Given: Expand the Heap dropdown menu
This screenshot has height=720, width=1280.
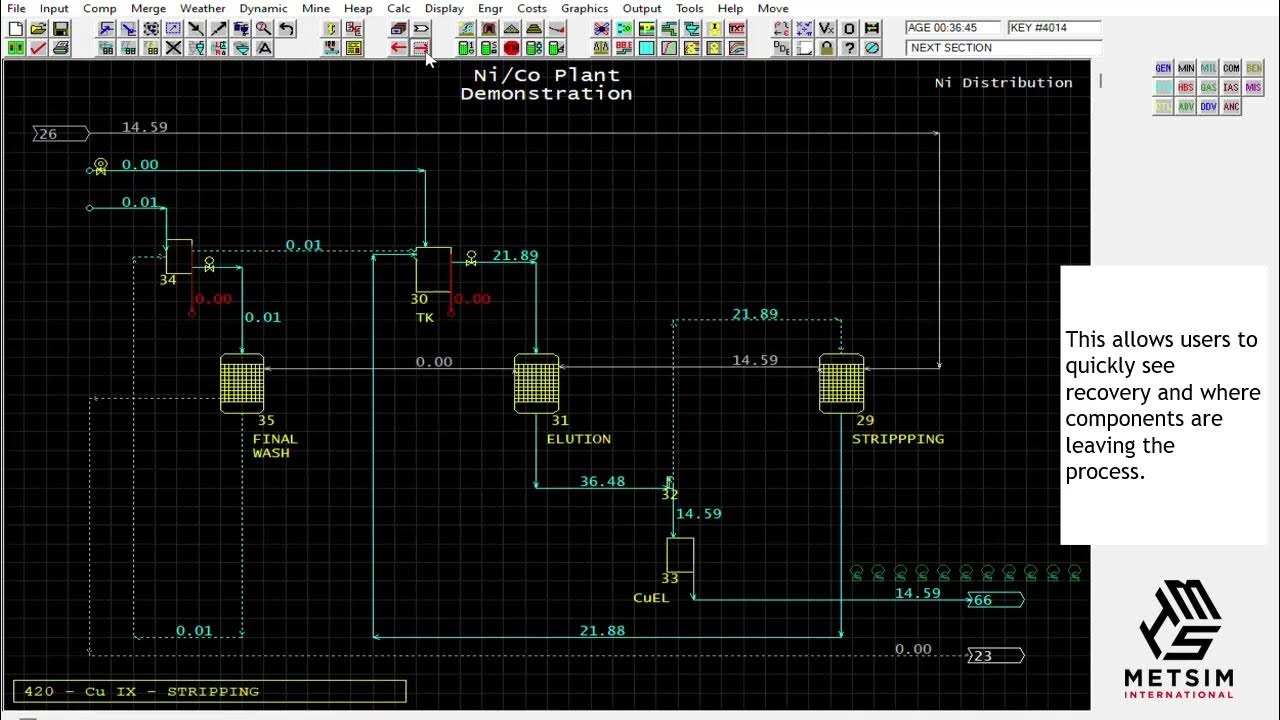Looking at the screenshot, I should [358, 8].
